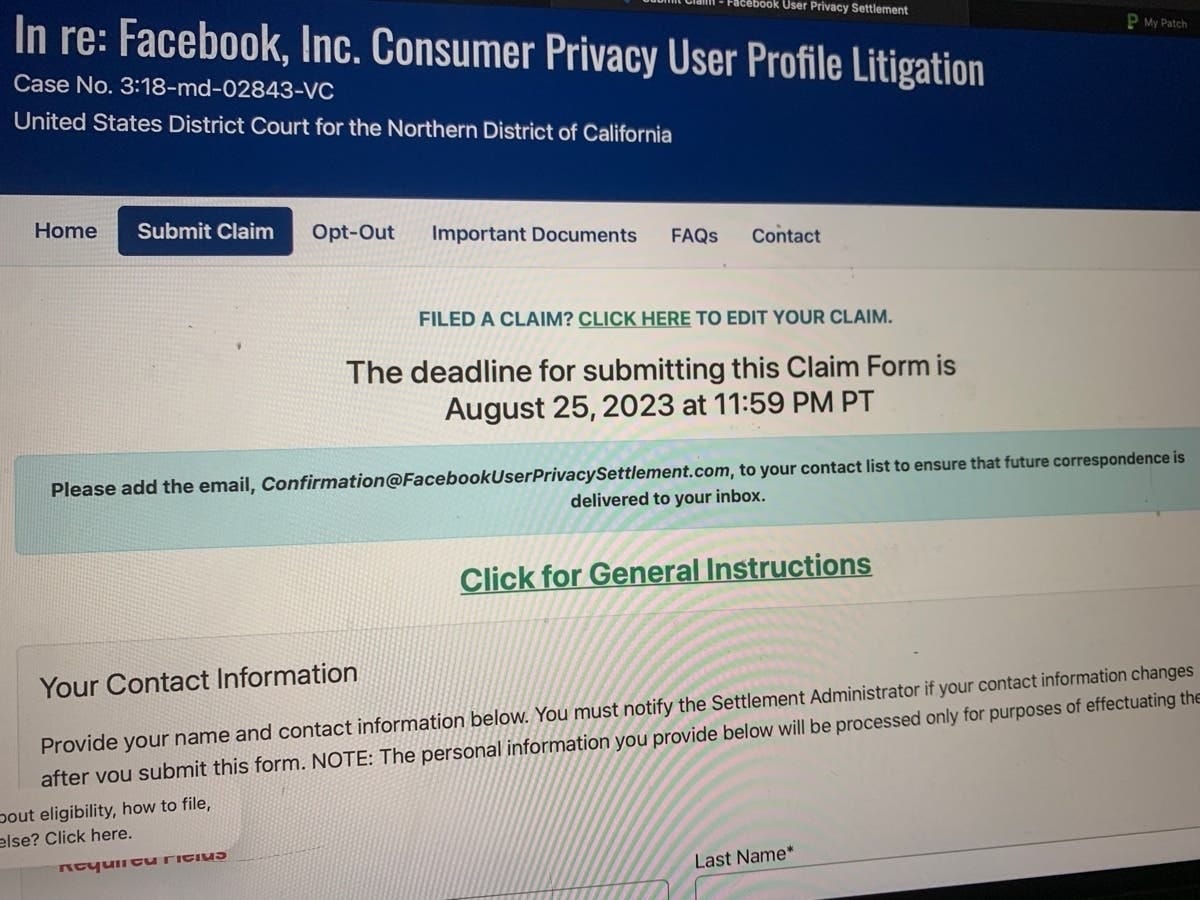Switch to the Submit Claim tab

(204, 232)
